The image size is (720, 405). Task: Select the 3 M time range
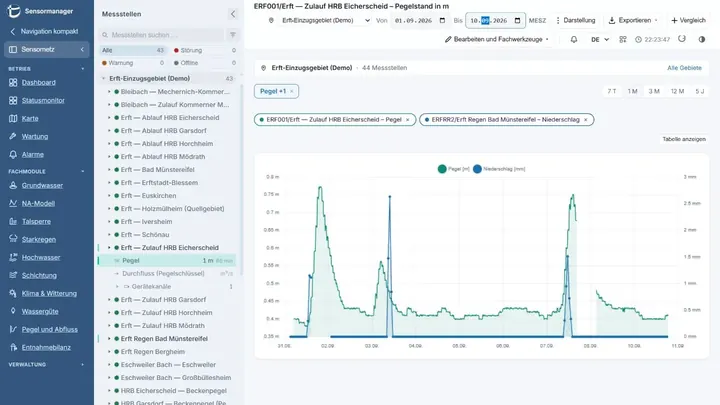pyautogui.click(x=654, y=91)
